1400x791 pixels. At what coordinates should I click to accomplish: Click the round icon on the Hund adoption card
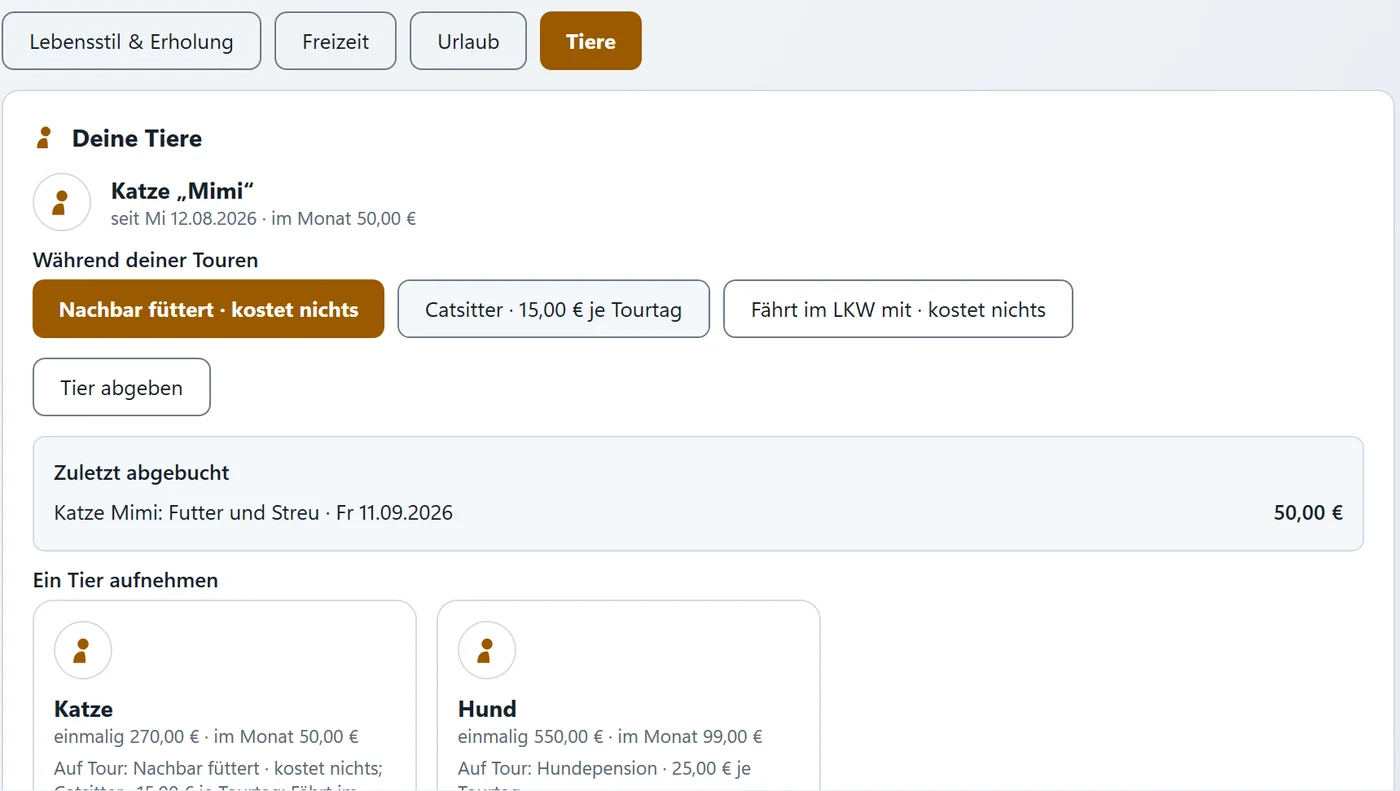click(x=487, y=650)
